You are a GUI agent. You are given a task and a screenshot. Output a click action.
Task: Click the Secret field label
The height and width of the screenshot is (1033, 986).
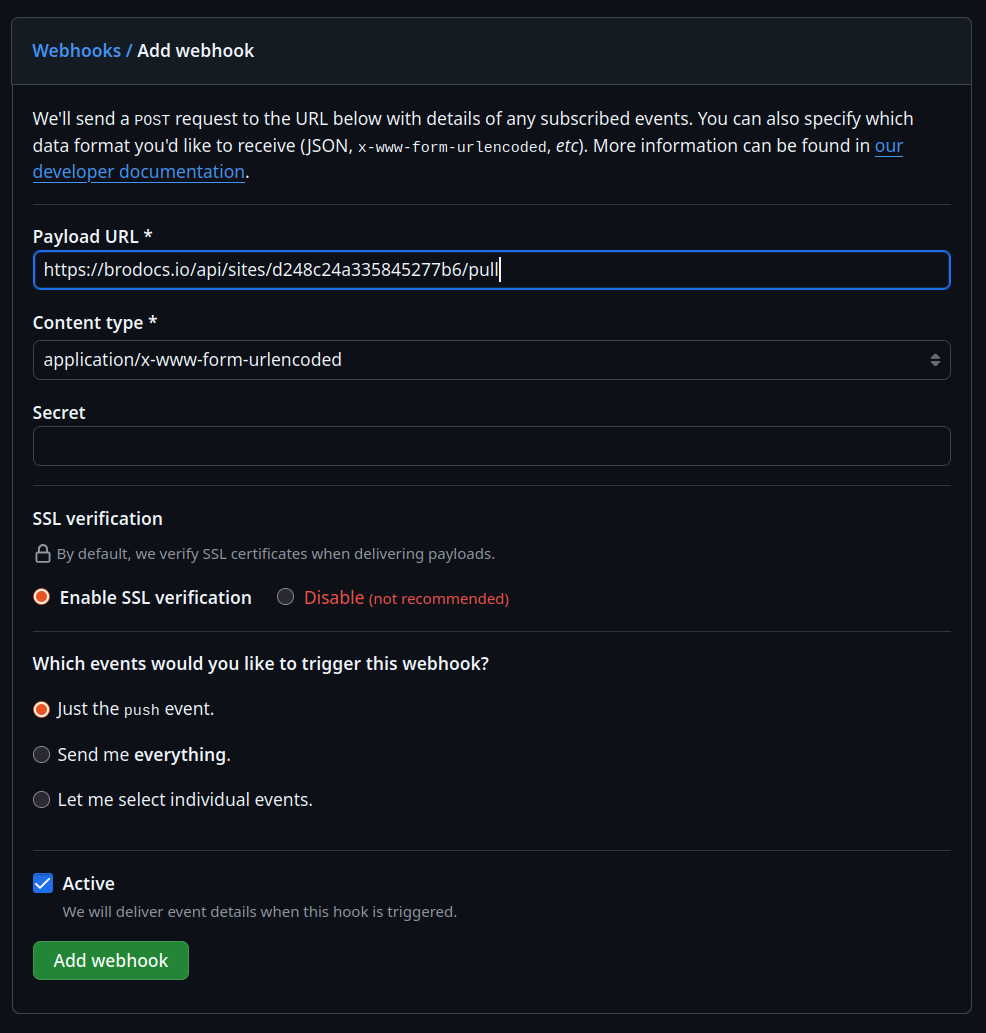pos(59,413)
